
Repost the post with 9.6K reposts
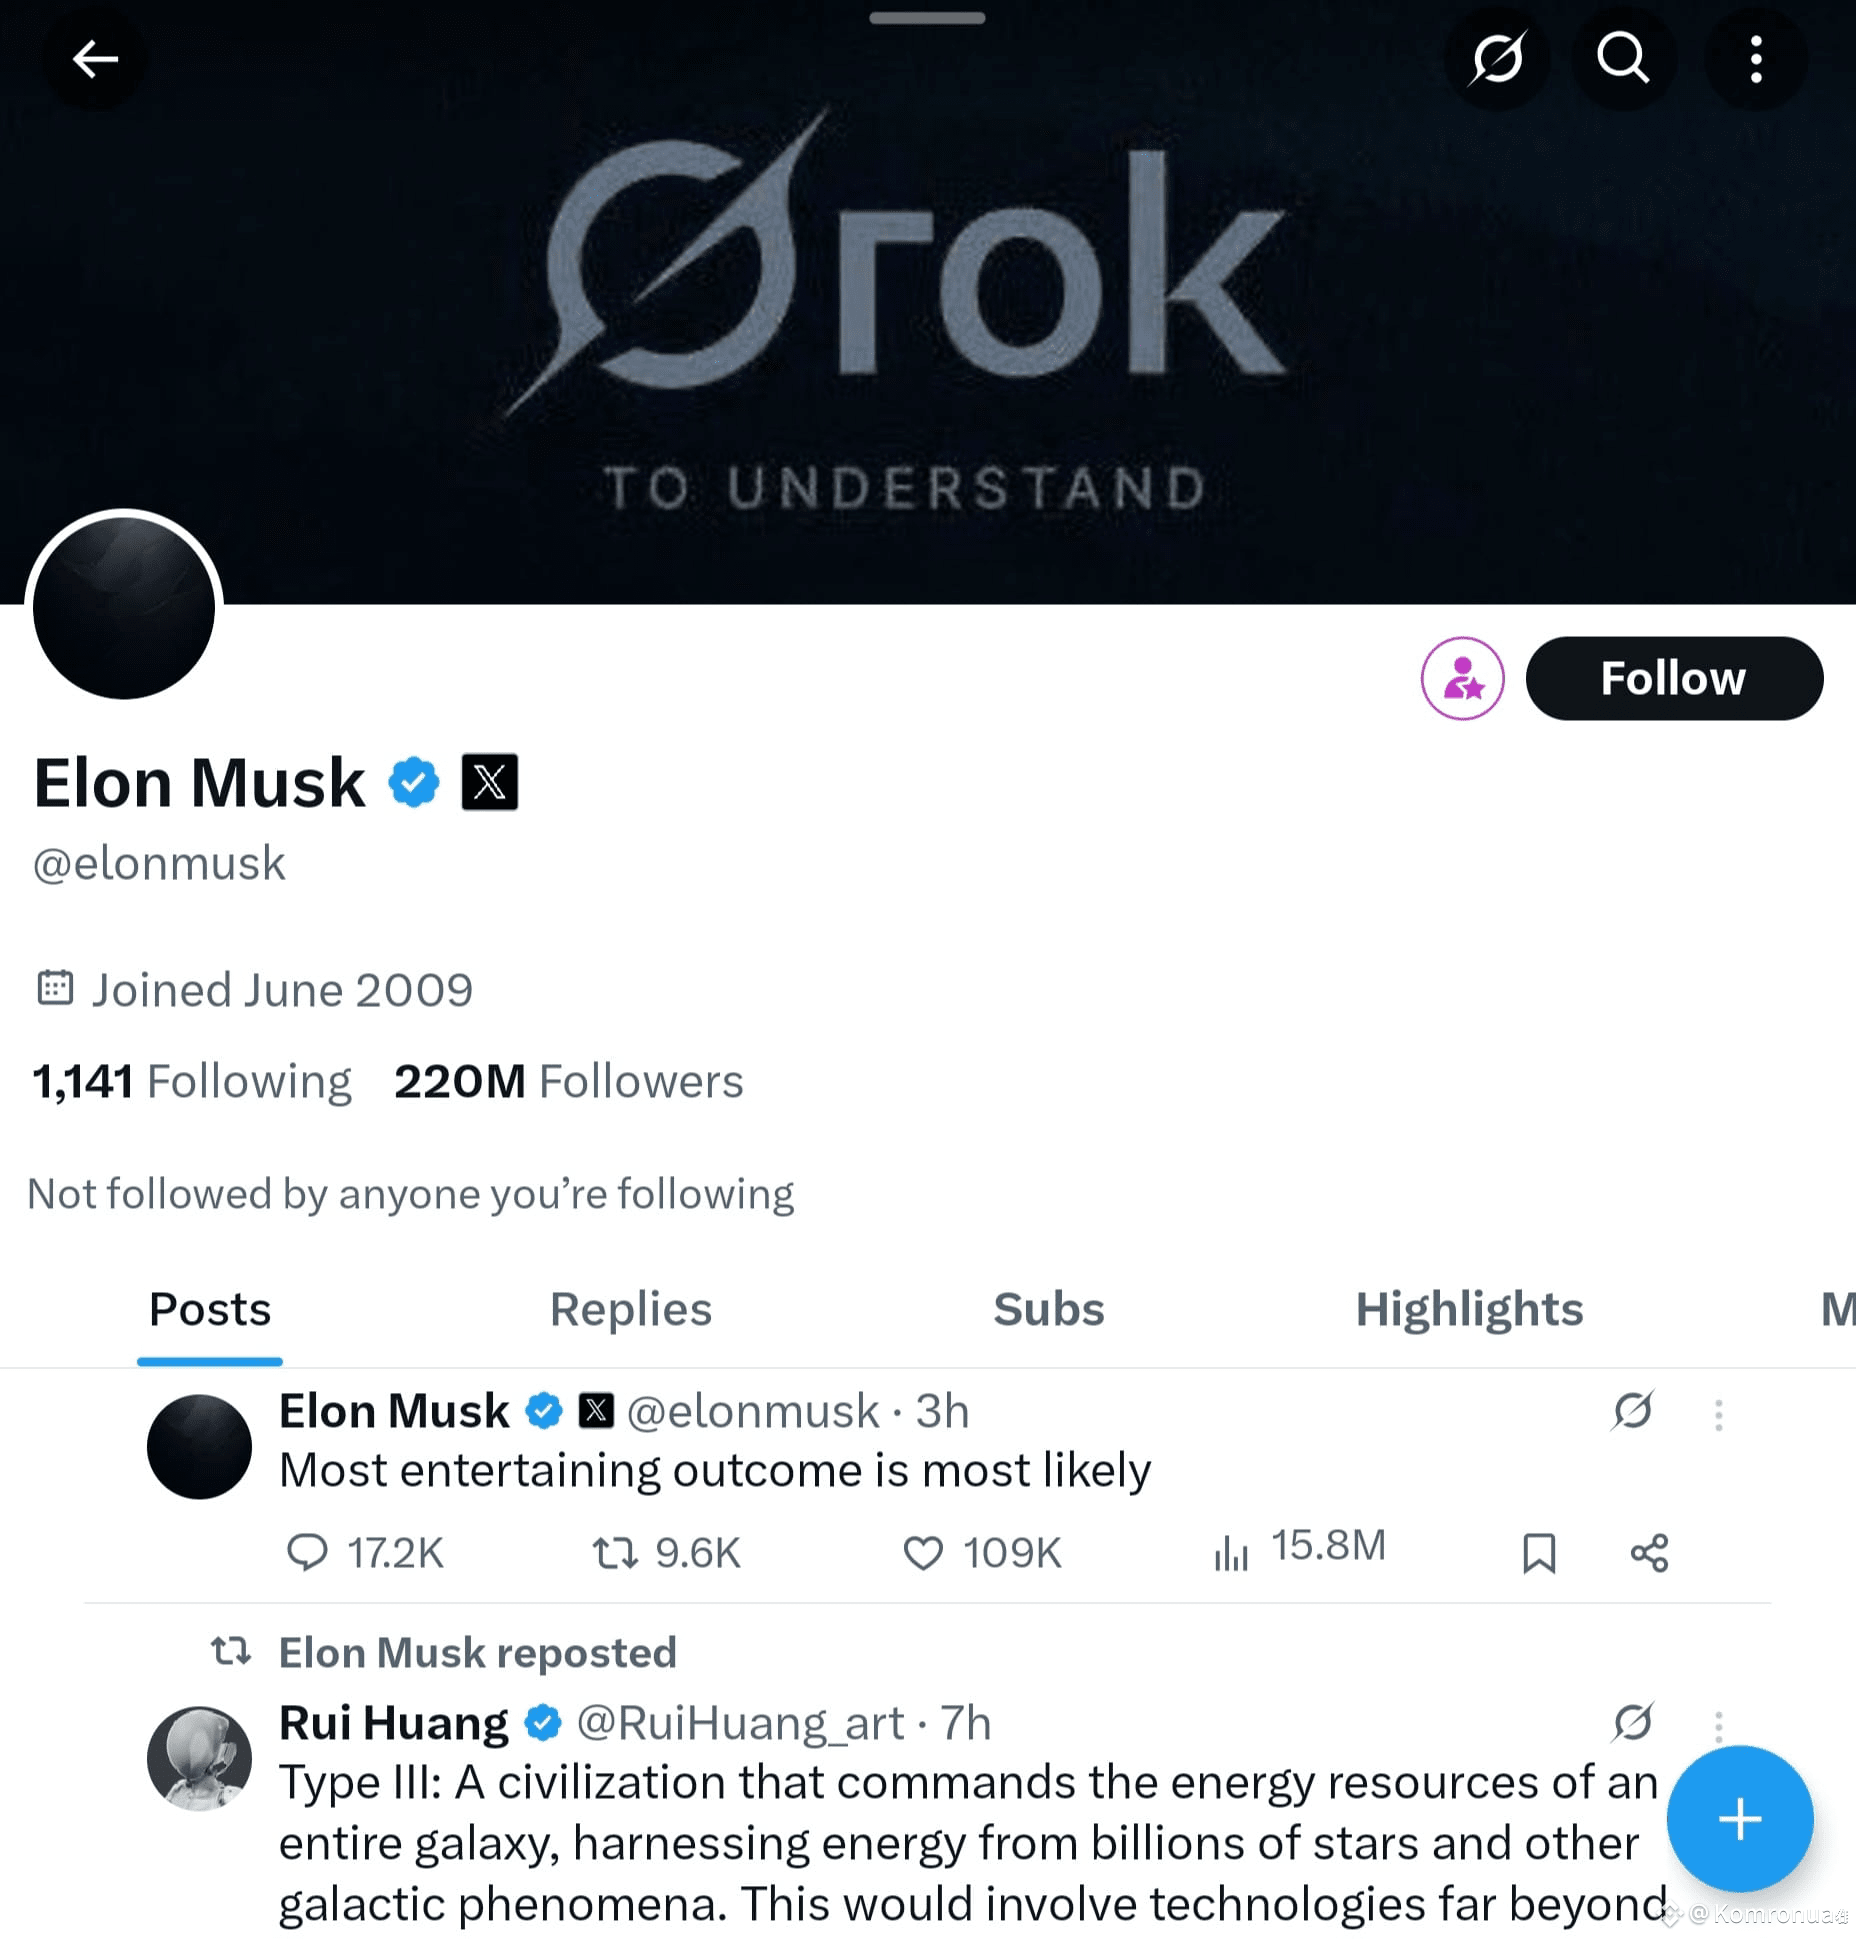(666, 1552)
